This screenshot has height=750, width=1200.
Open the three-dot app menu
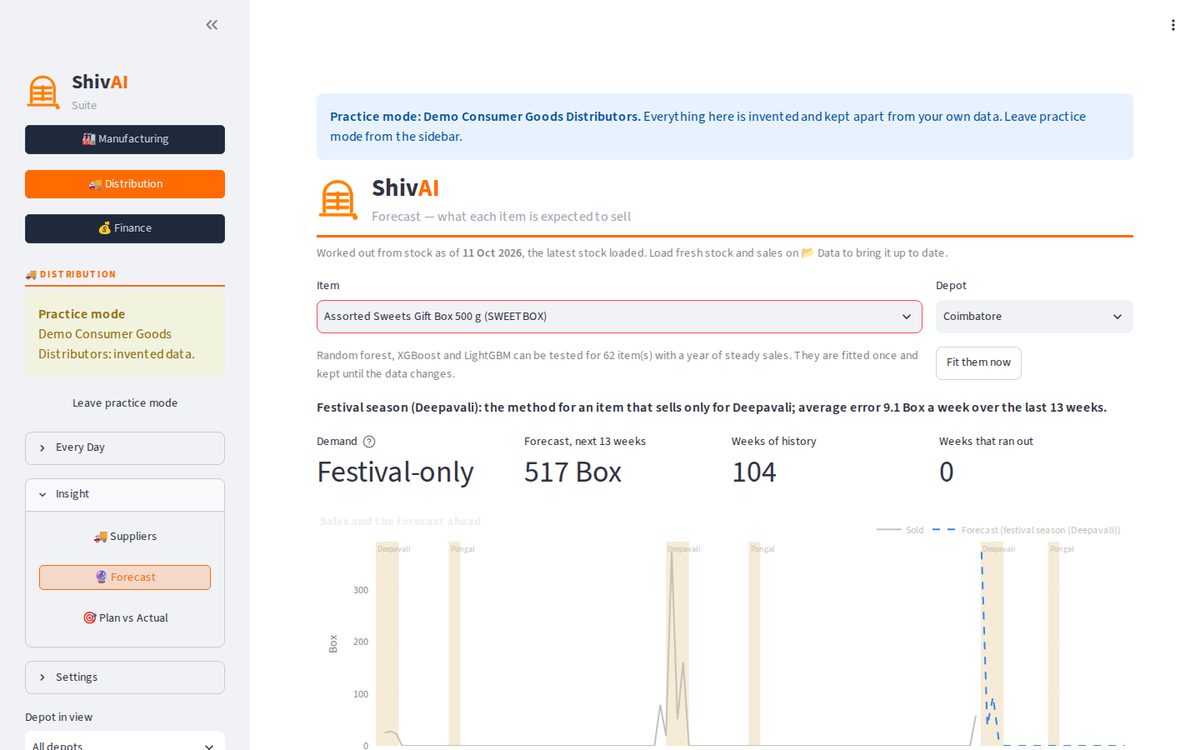coord(1173,25)
